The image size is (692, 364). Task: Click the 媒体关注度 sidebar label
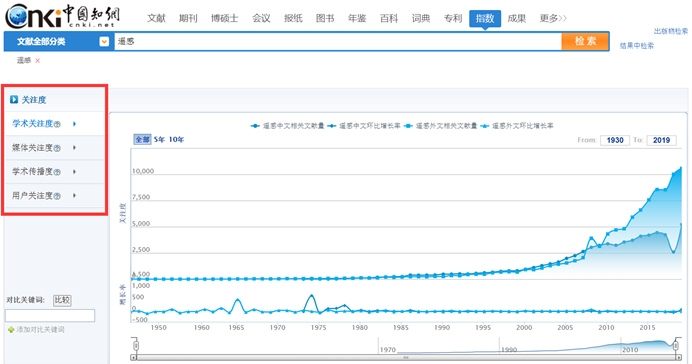pos(33,148)
